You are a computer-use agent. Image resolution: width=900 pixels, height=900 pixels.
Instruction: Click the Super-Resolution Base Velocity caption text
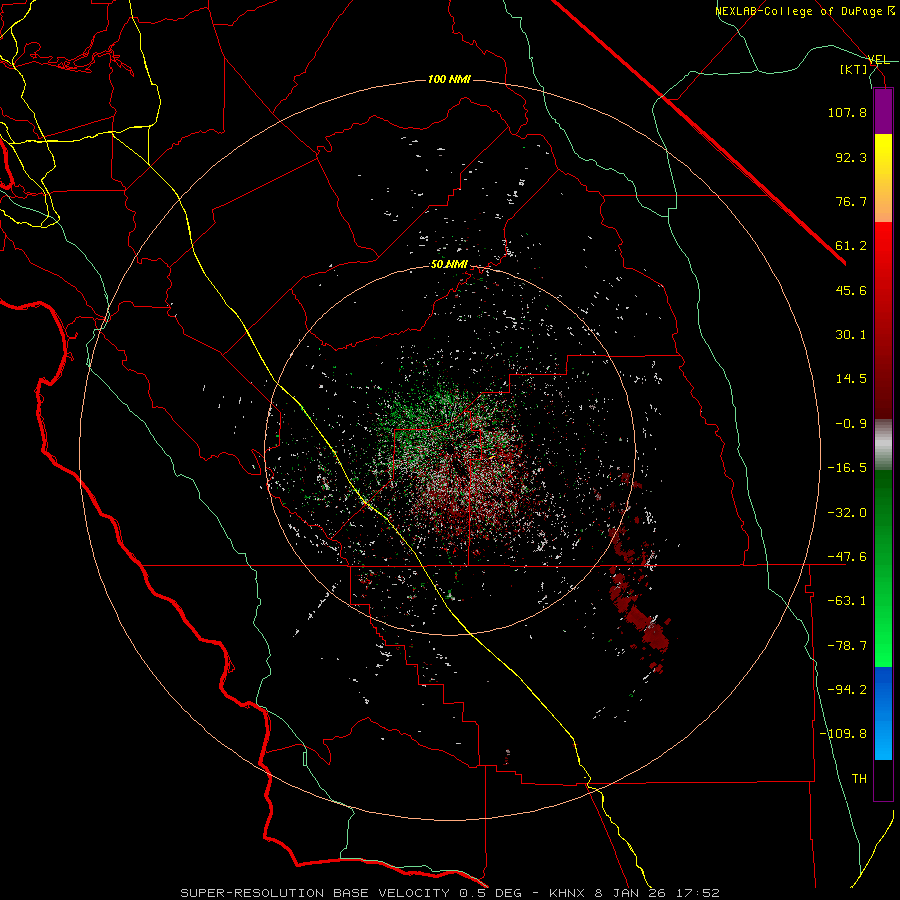449,893
